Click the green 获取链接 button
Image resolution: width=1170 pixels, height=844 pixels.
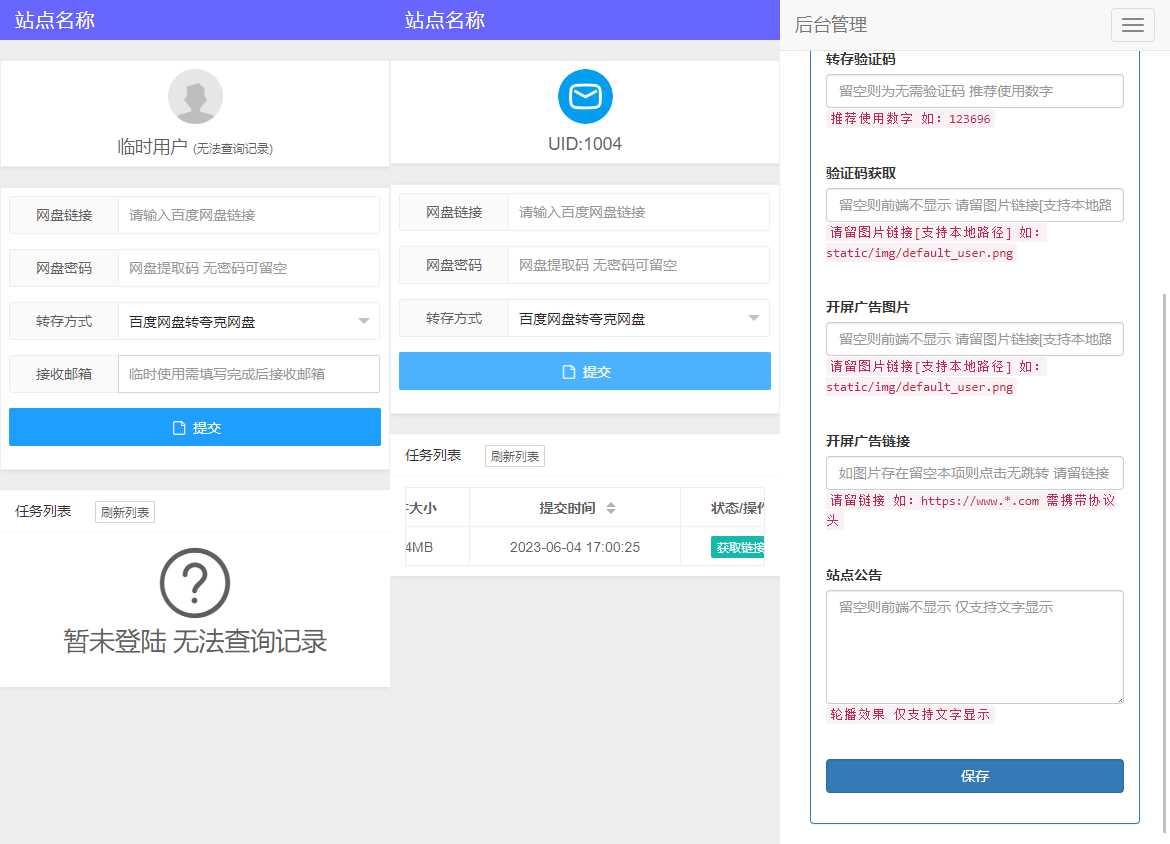740,546
